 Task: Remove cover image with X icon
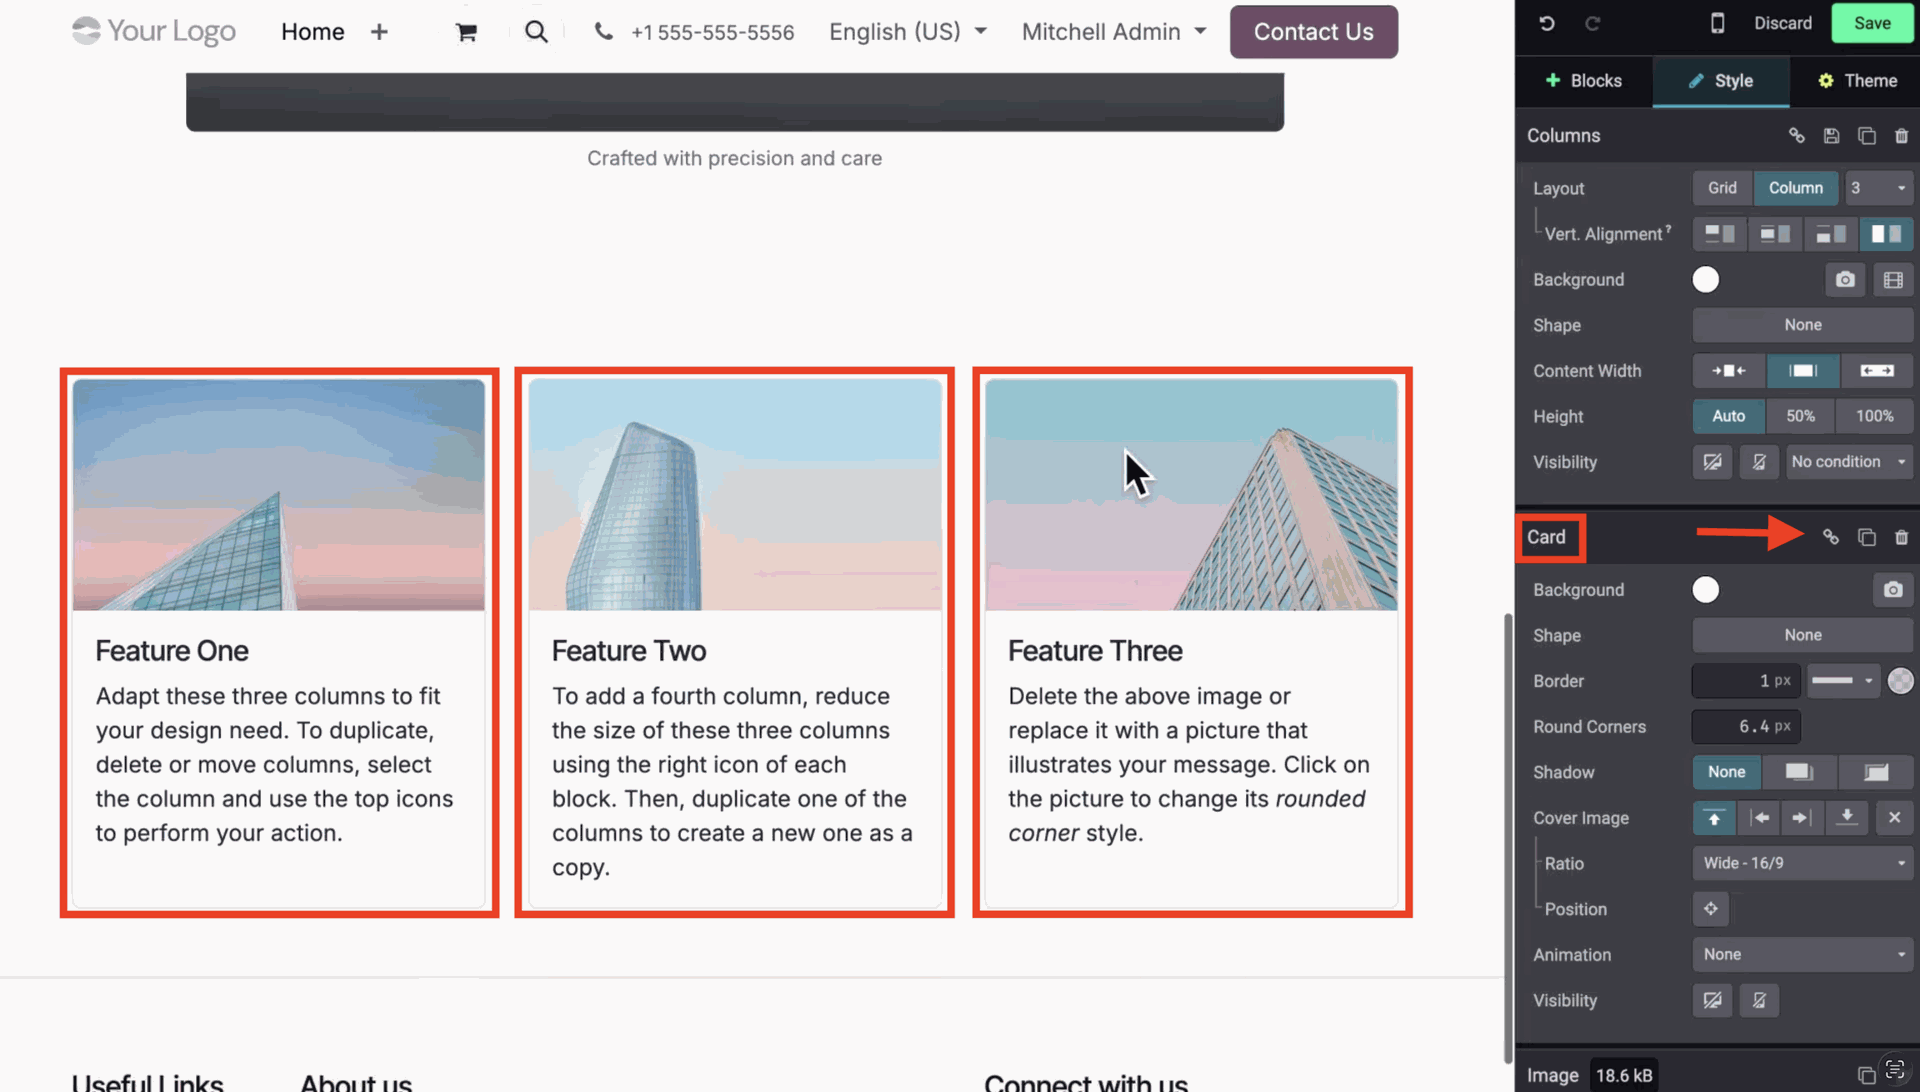pos(1894,818)
